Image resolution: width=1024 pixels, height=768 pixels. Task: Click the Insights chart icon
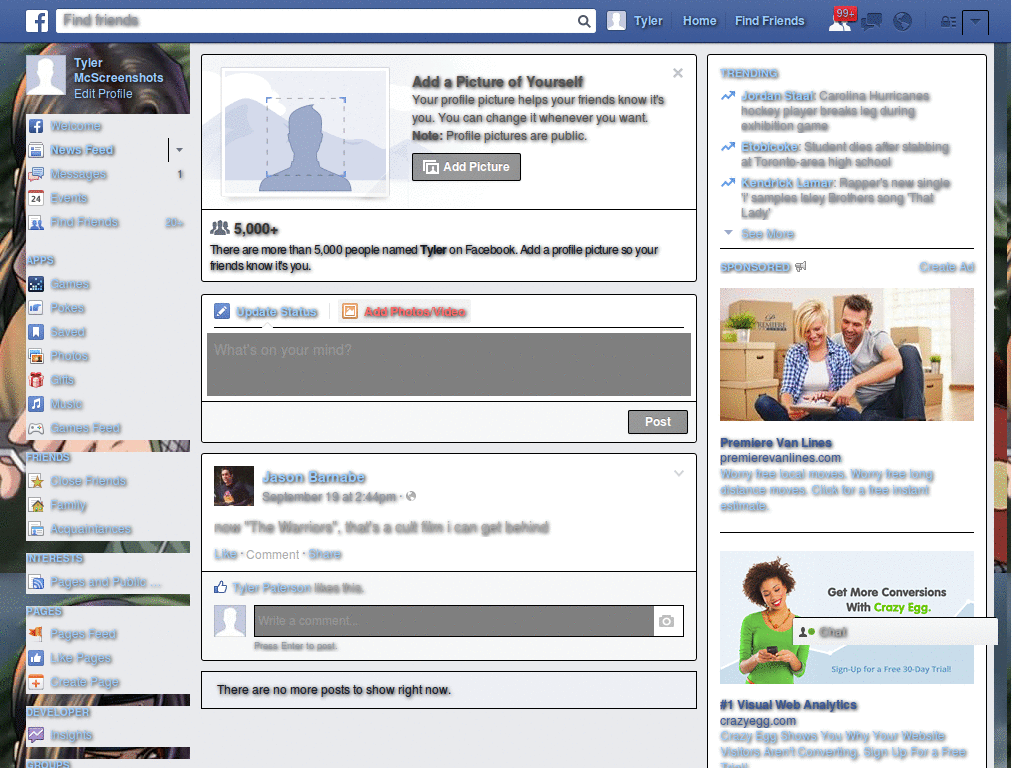[36, 735]
